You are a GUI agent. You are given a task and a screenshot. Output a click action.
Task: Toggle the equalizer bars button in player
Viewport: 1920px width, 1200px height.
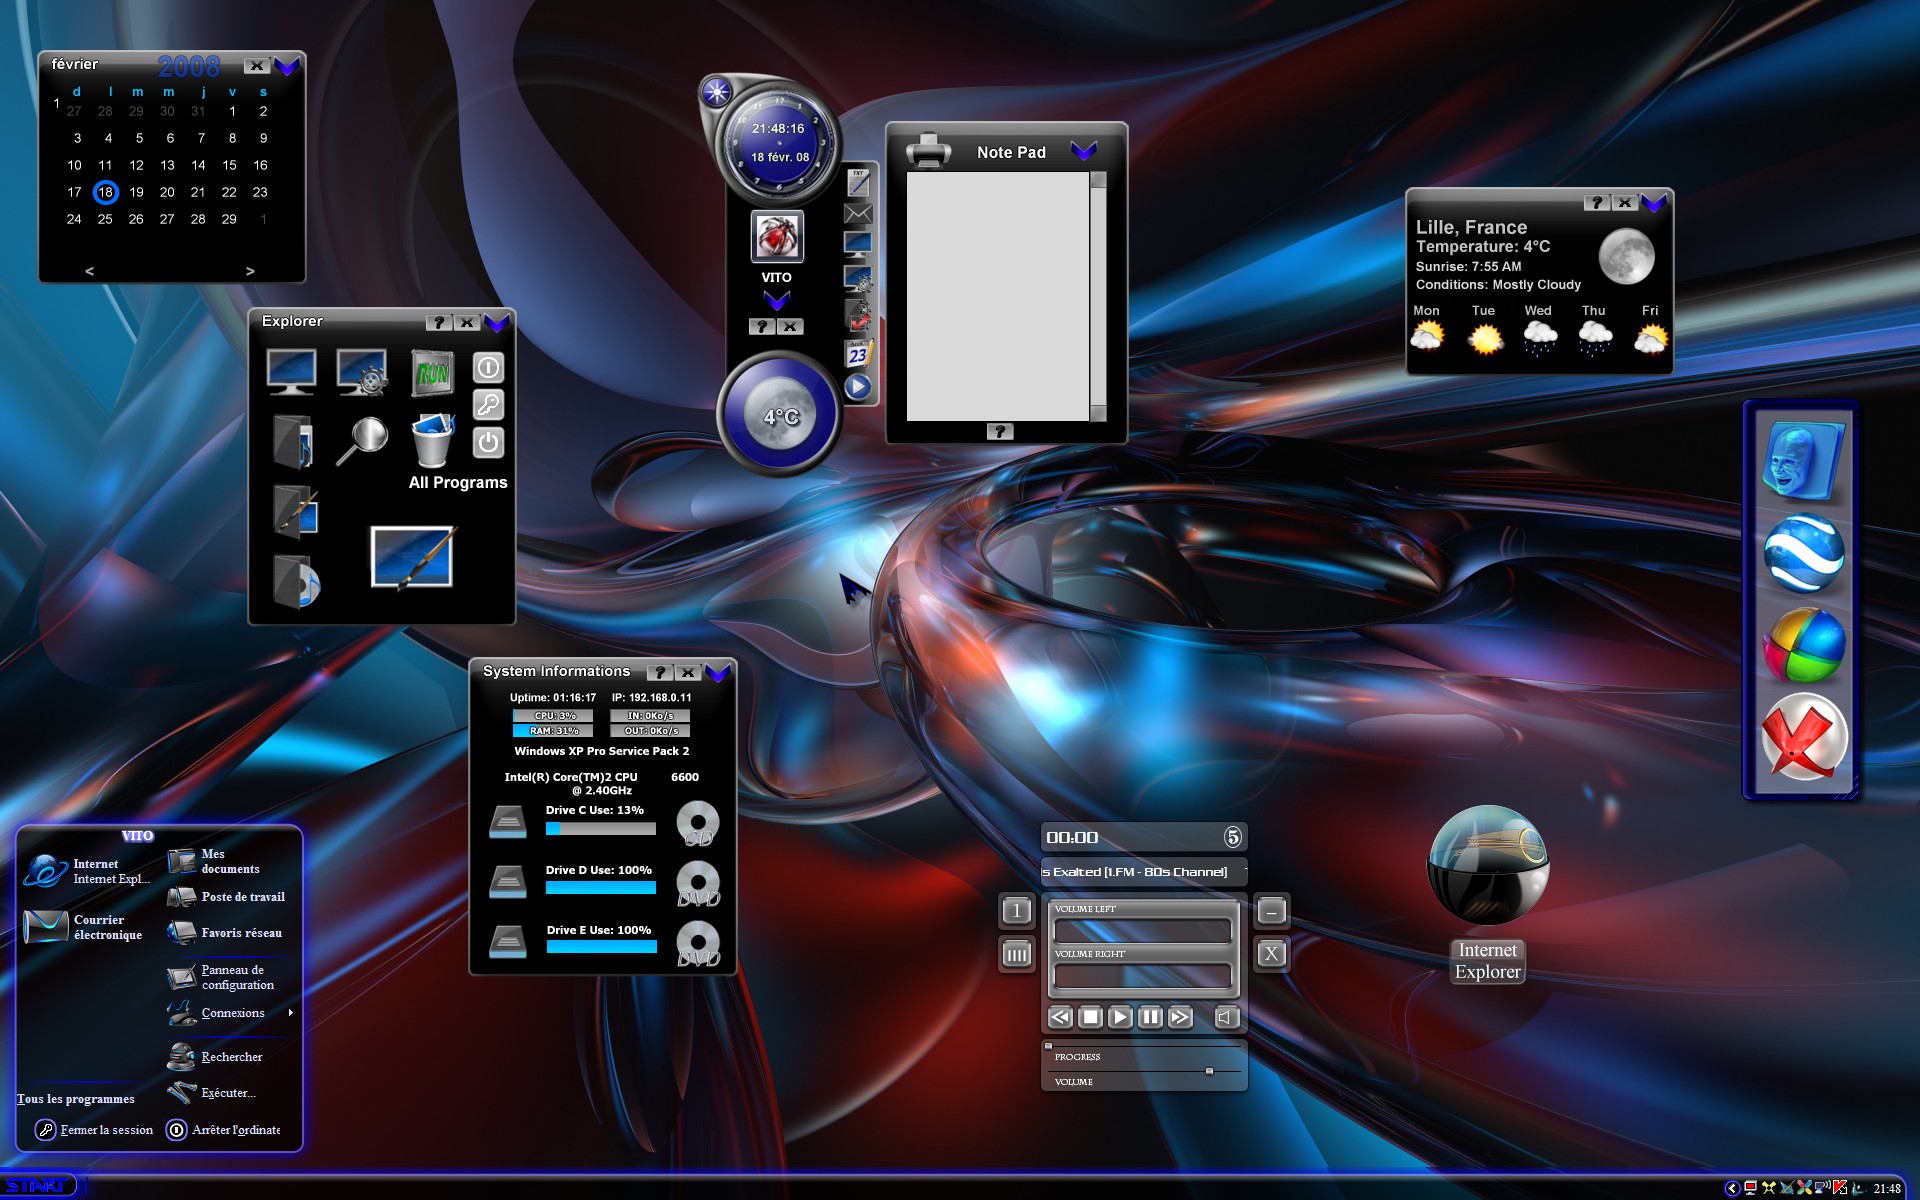pyautogui.click(x=1017, y=954)
